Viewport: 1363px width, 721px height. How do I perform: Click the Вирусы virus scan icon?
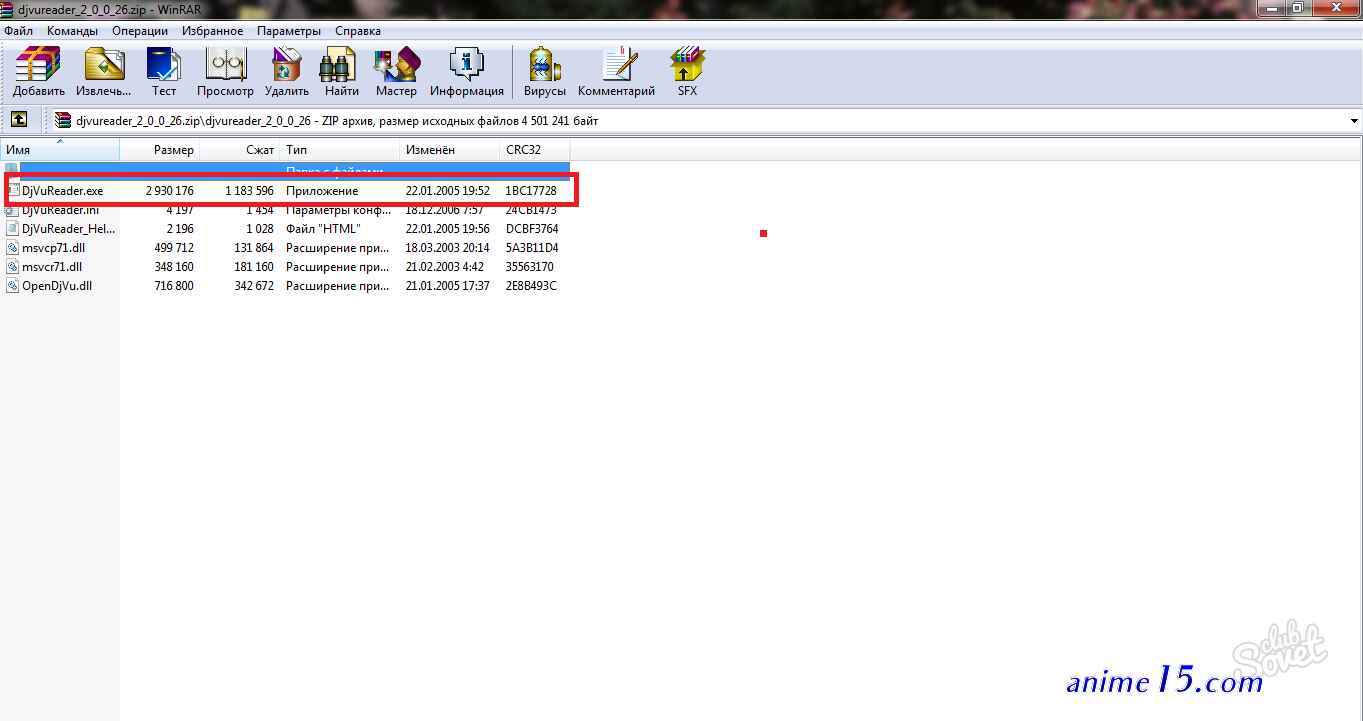544,64
